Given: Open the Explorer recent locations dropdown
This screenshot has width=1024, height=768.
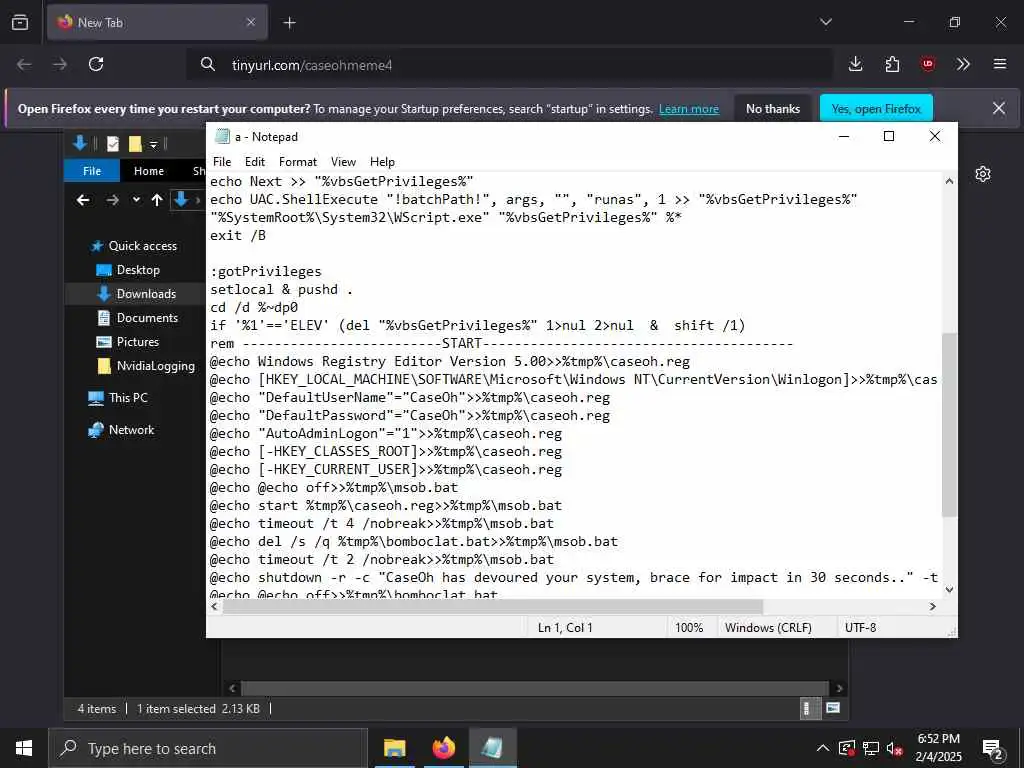Looking at the screenshot, I should click(x=136, y=200).
